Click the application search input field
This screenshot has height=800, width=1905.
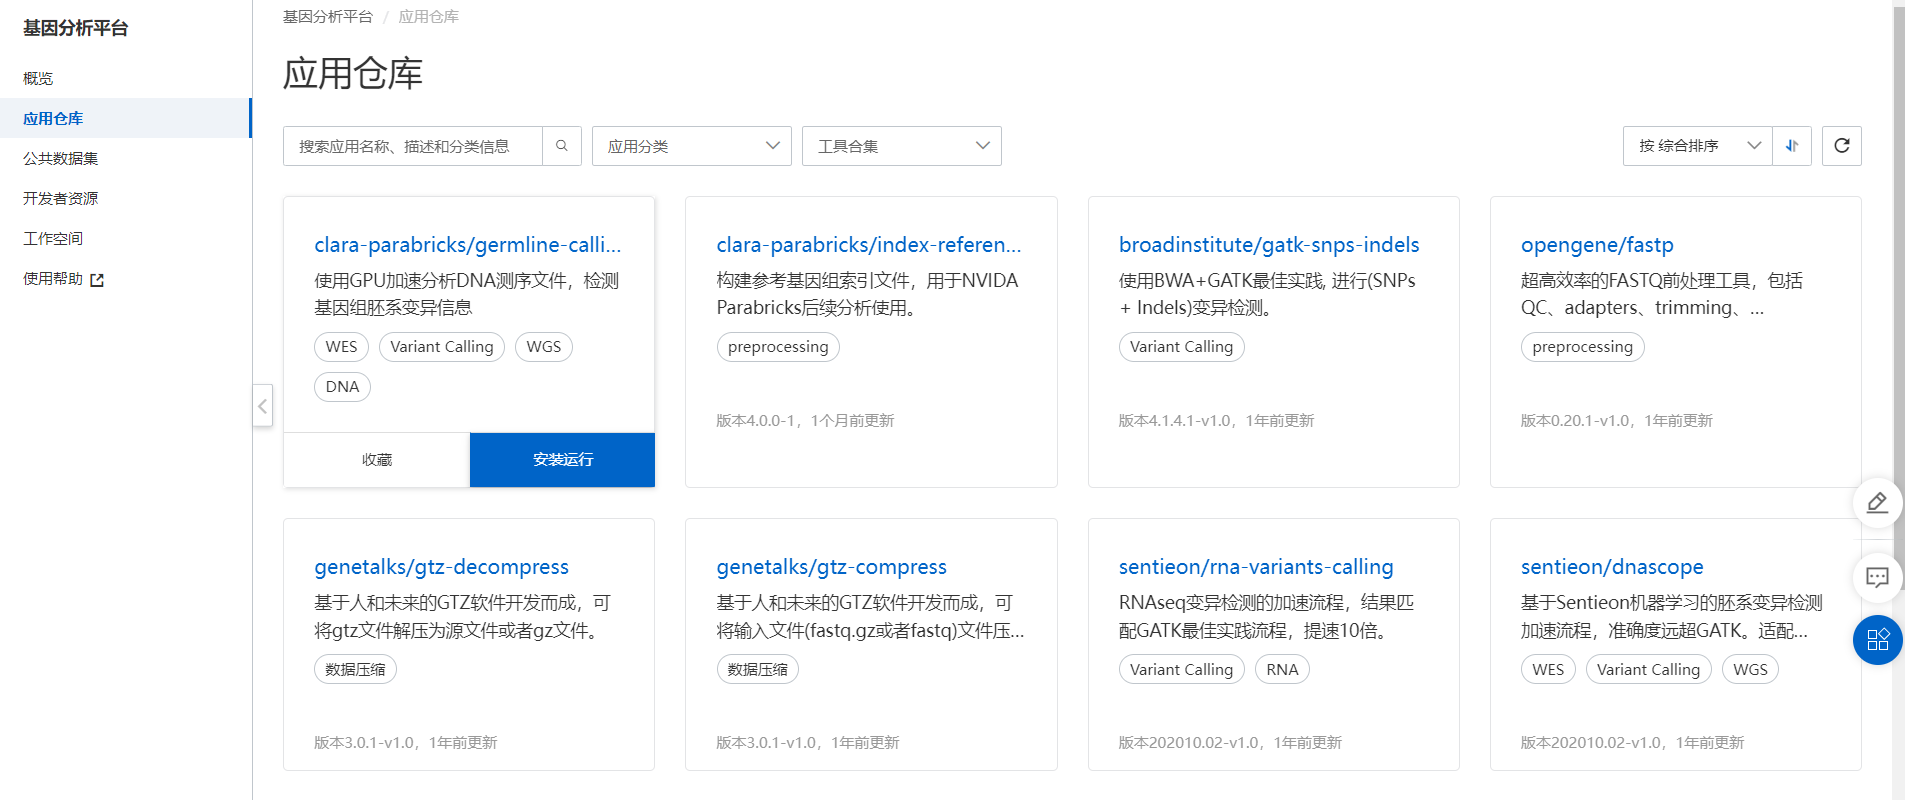coord(413,146)
